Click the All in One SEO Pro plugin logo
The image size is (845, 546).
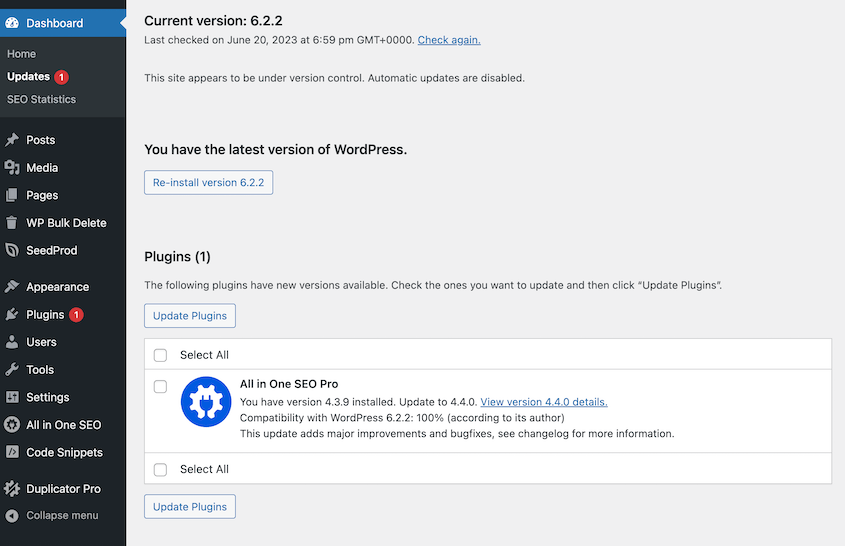pyautogui.click(x=206, y=402)
